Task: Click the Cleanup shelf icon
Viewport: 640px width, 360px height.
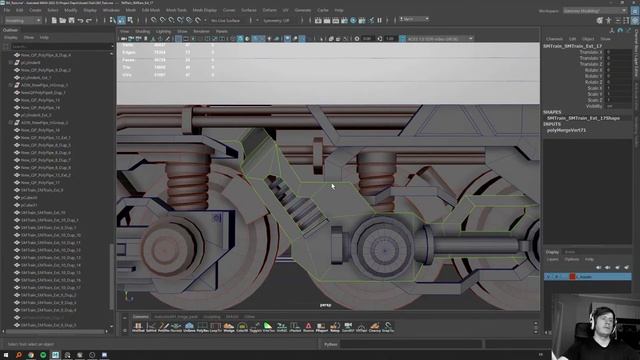Action: (x=375, y=326)
